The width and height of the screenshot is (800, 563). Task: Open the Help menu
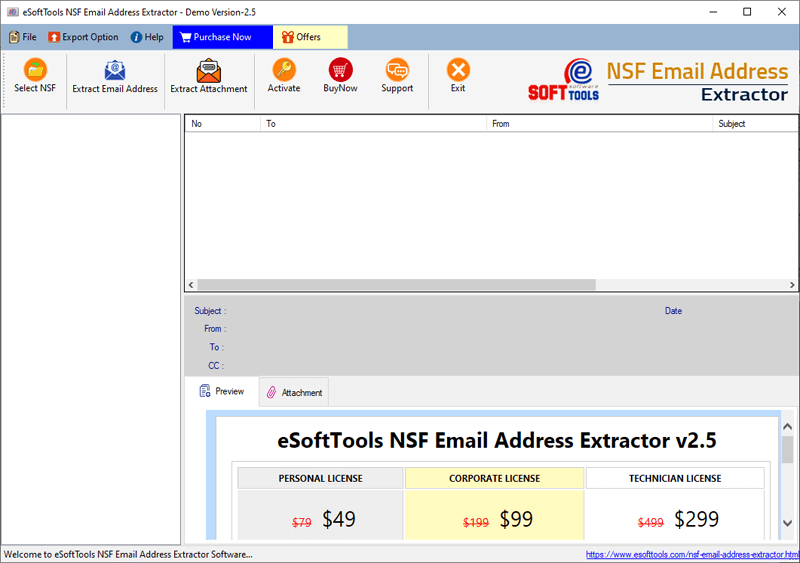pyautogui.click(x=147, y=37)
